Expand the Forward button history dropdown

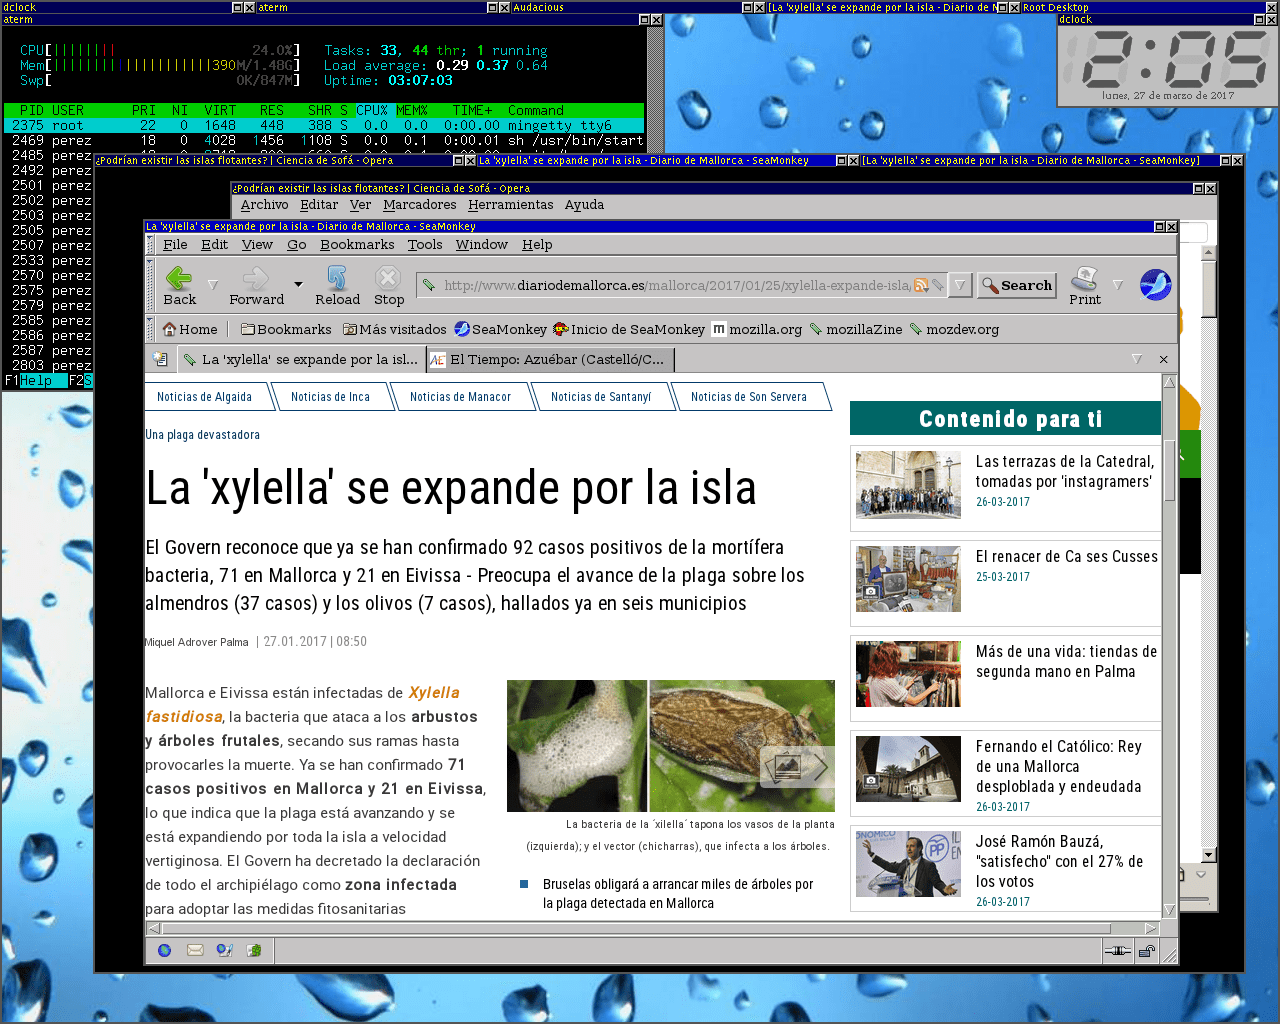(x=298, y=285)
